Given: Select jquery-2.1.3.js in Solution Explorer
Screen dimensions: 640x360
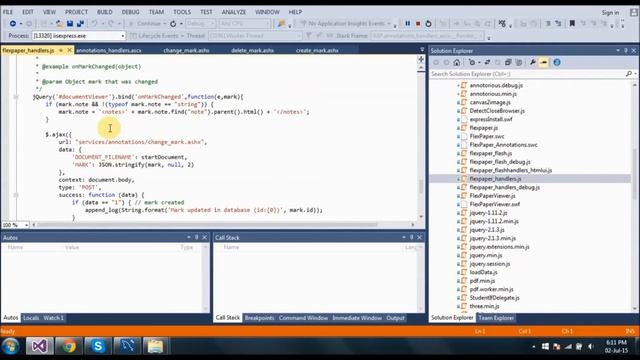Looking at the screenshot, I should point(487,230).
